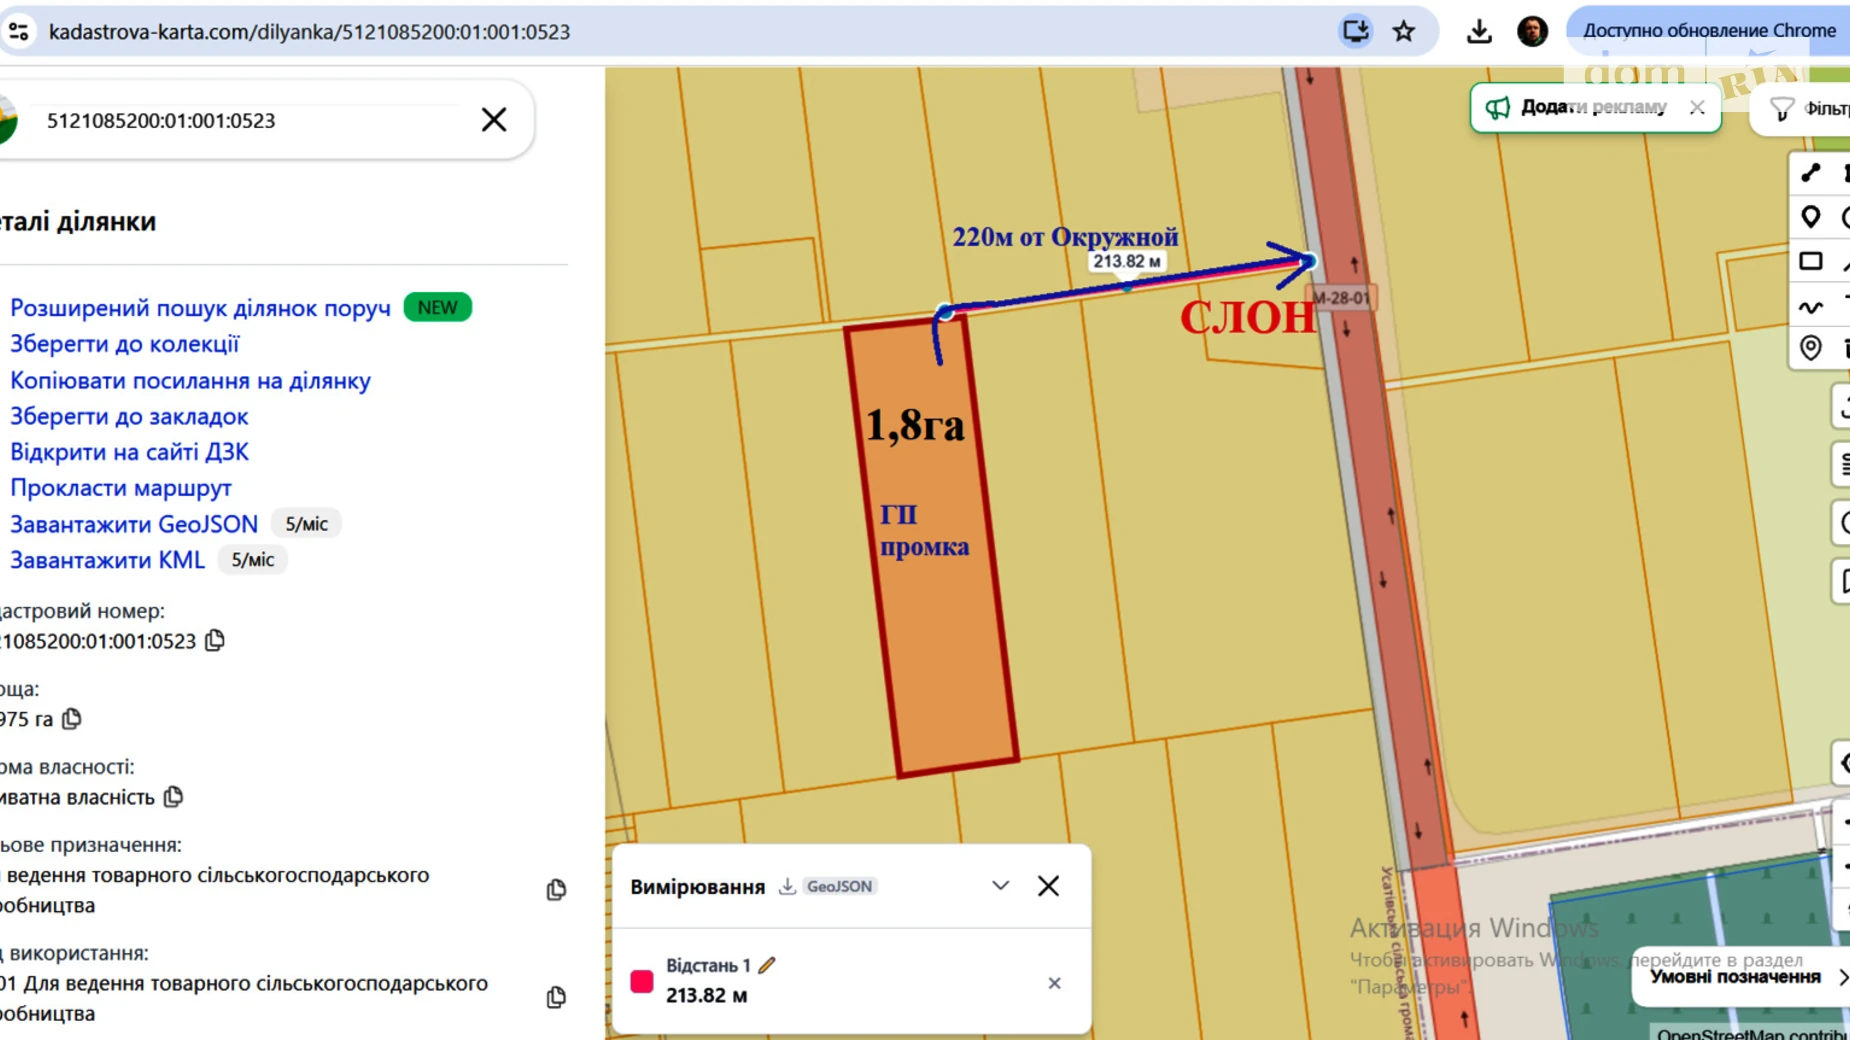Click the 213.82 м label on the map

click(1127, 261)
